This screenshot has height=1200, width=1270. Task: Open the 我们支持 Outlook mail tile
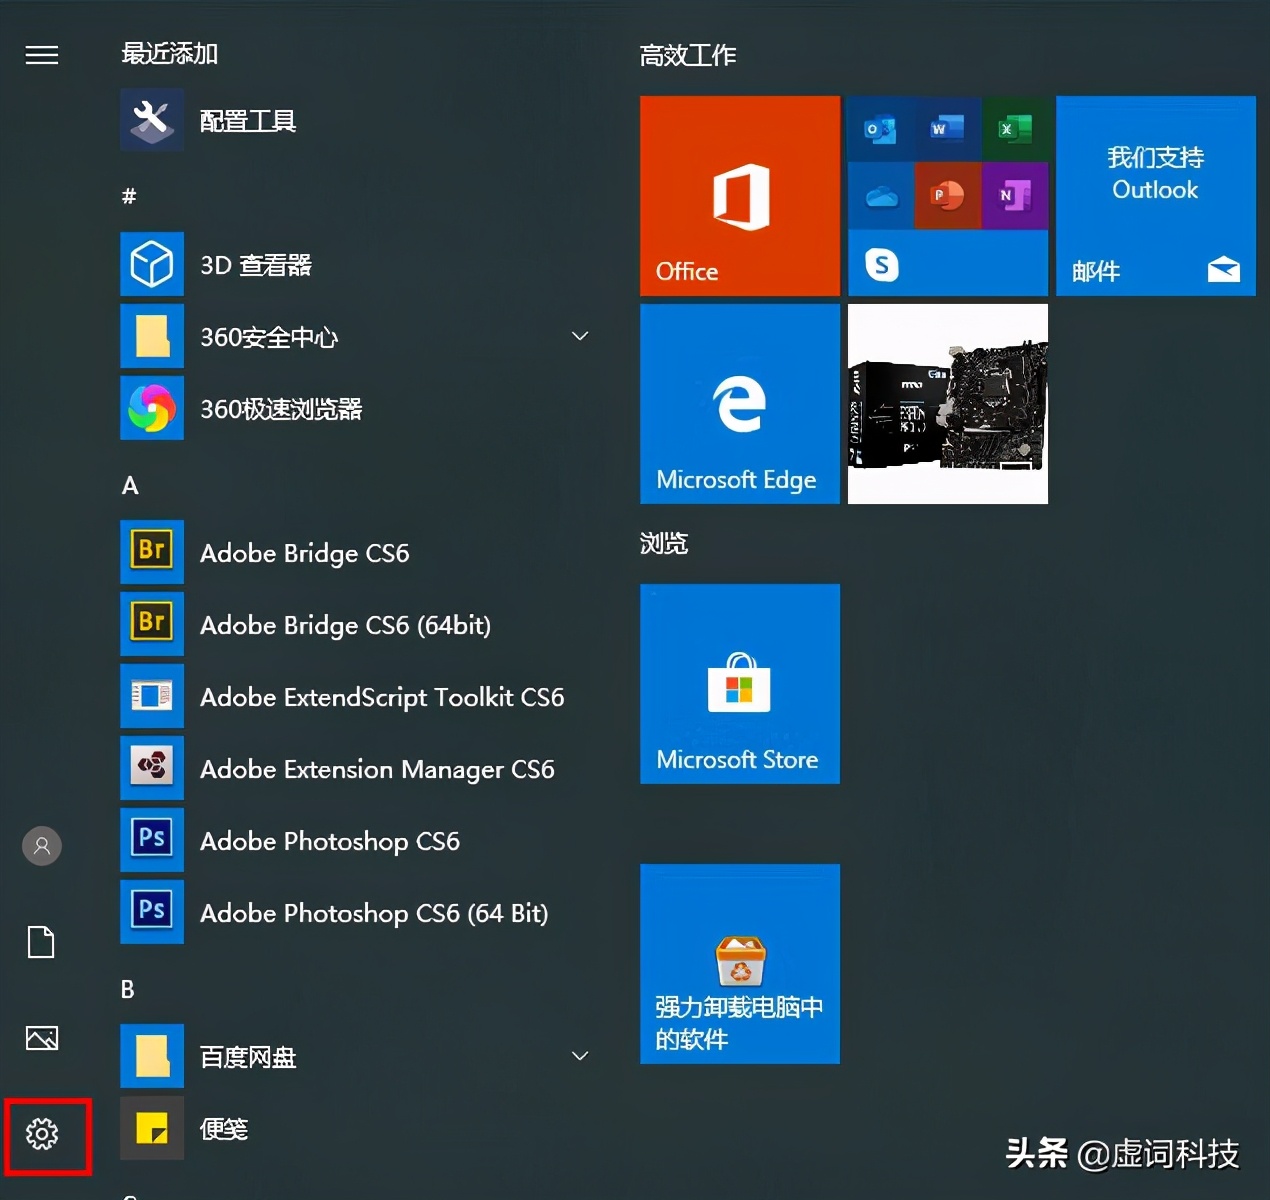tap(1155, 196)
